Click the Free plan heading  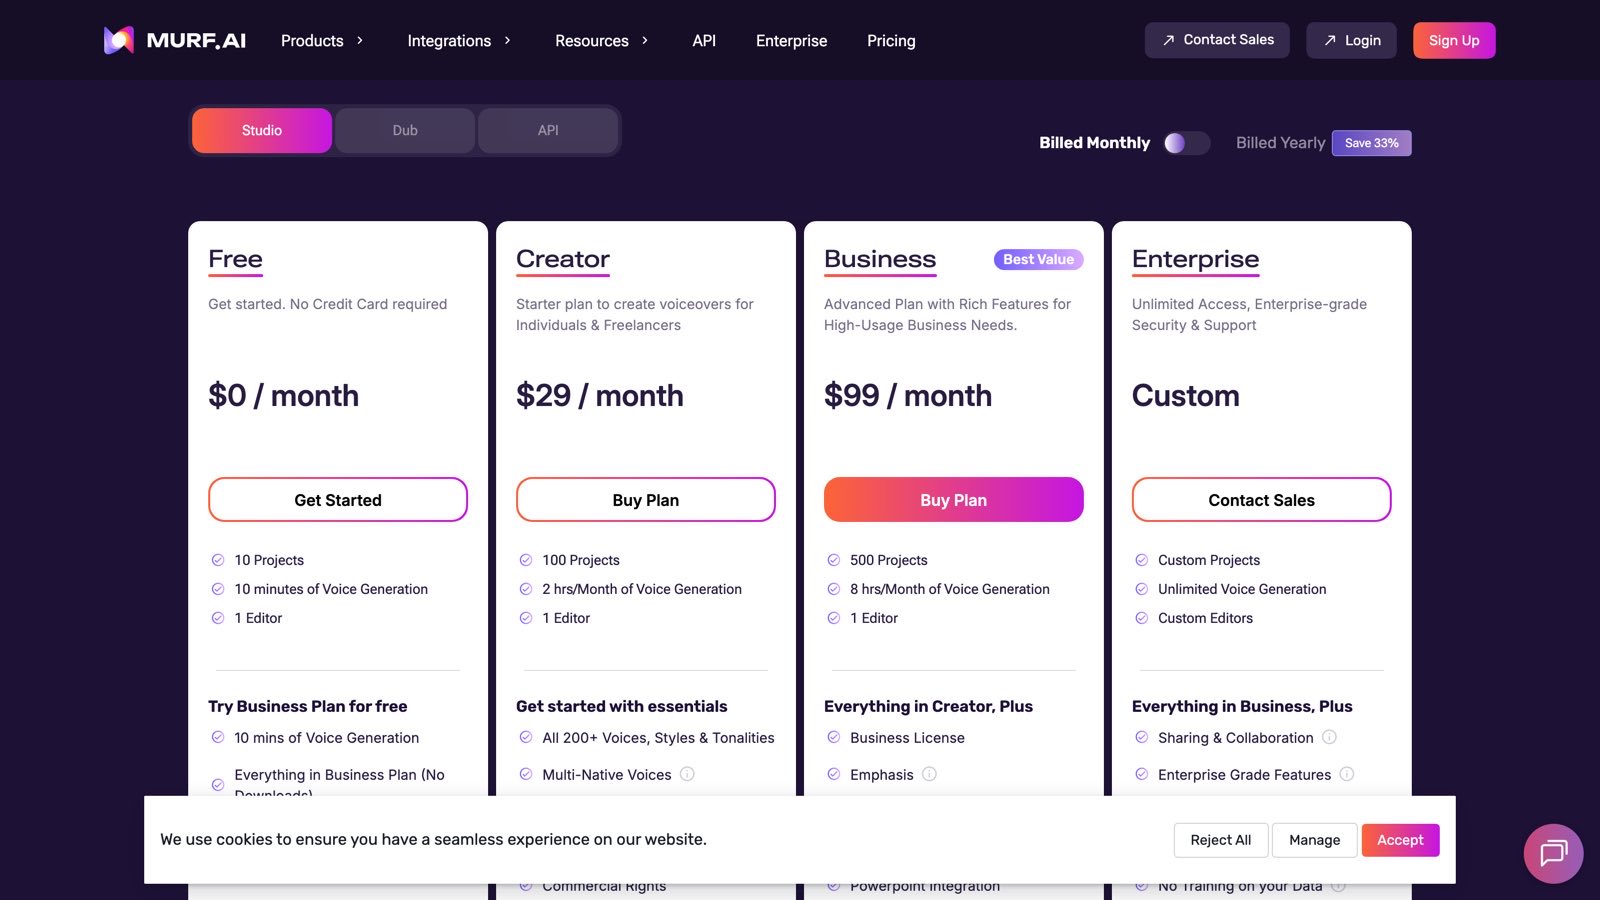(x=235, y=259)
